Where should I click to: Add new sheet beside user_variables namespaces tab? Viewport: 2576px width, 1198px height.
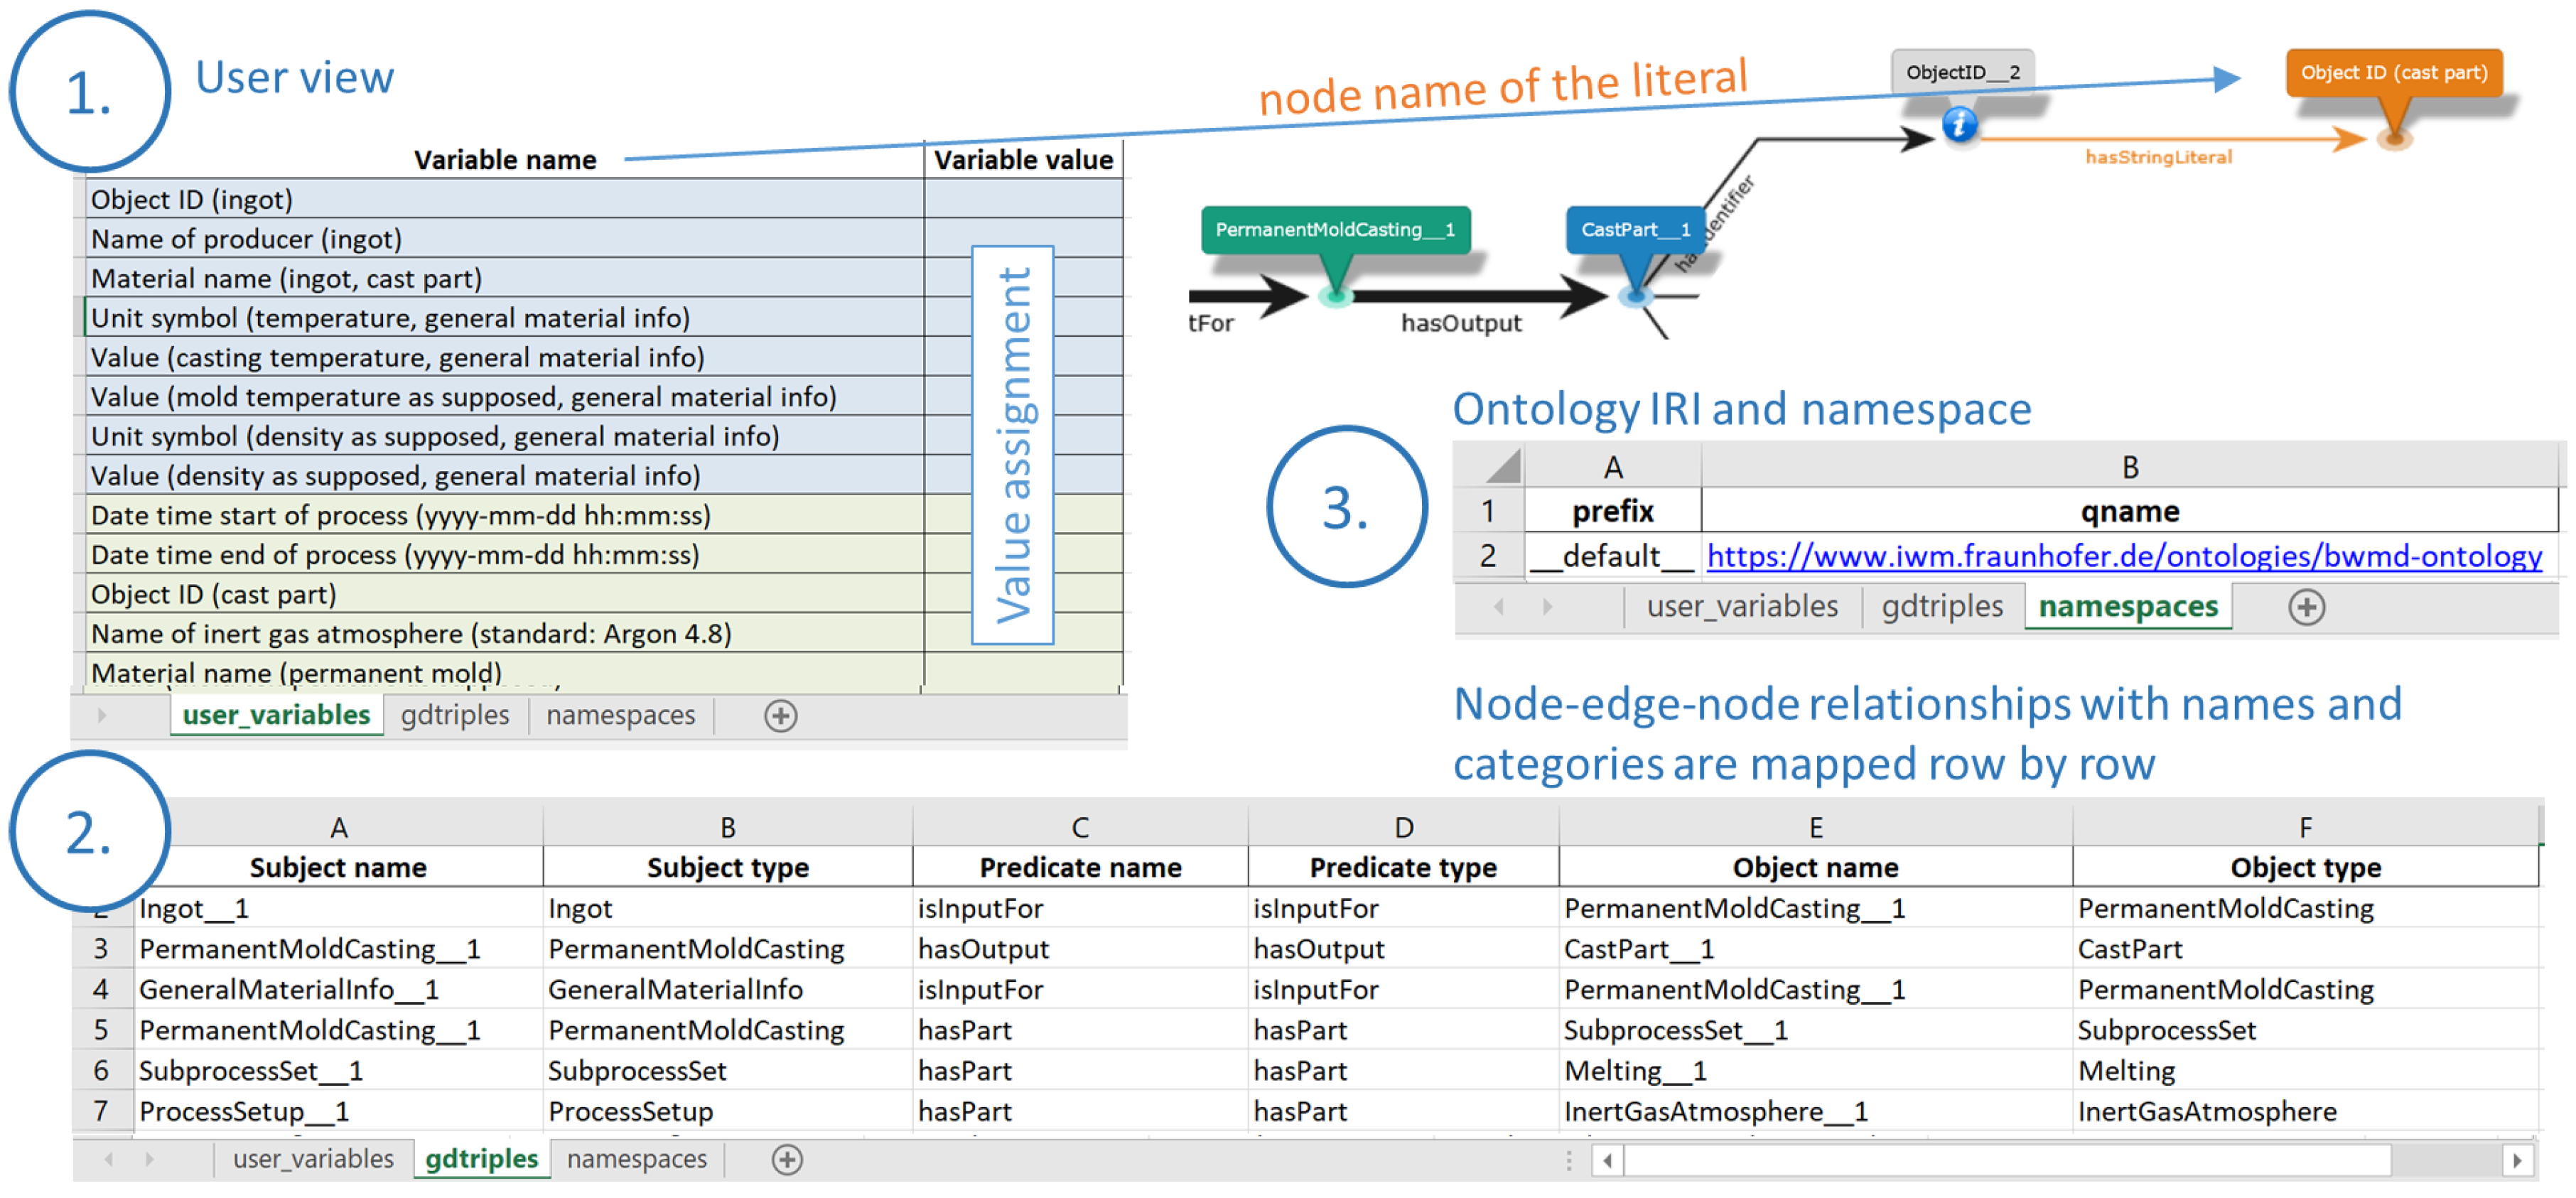pos(780,716)
